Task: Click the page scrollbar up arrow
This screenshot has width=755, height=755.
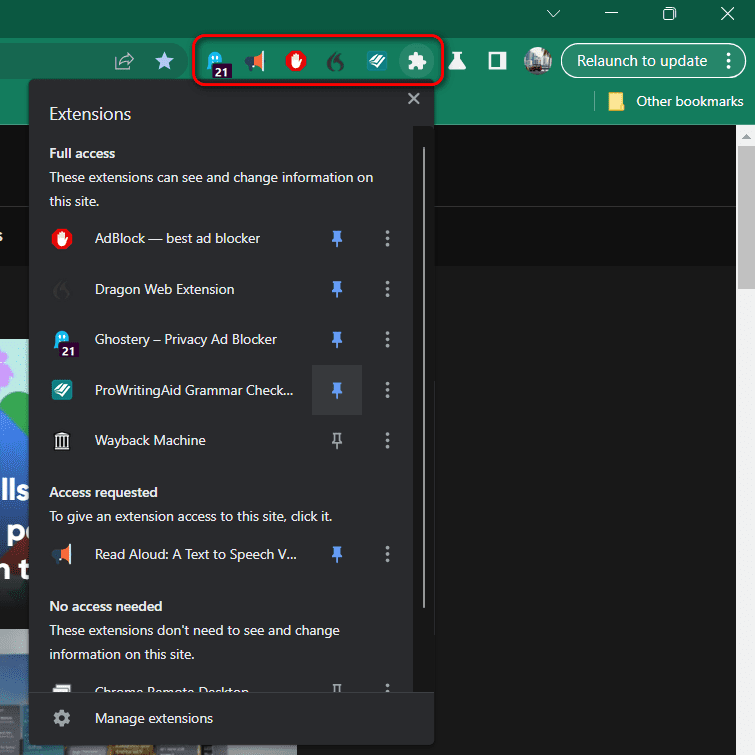Action: [746, 136]
